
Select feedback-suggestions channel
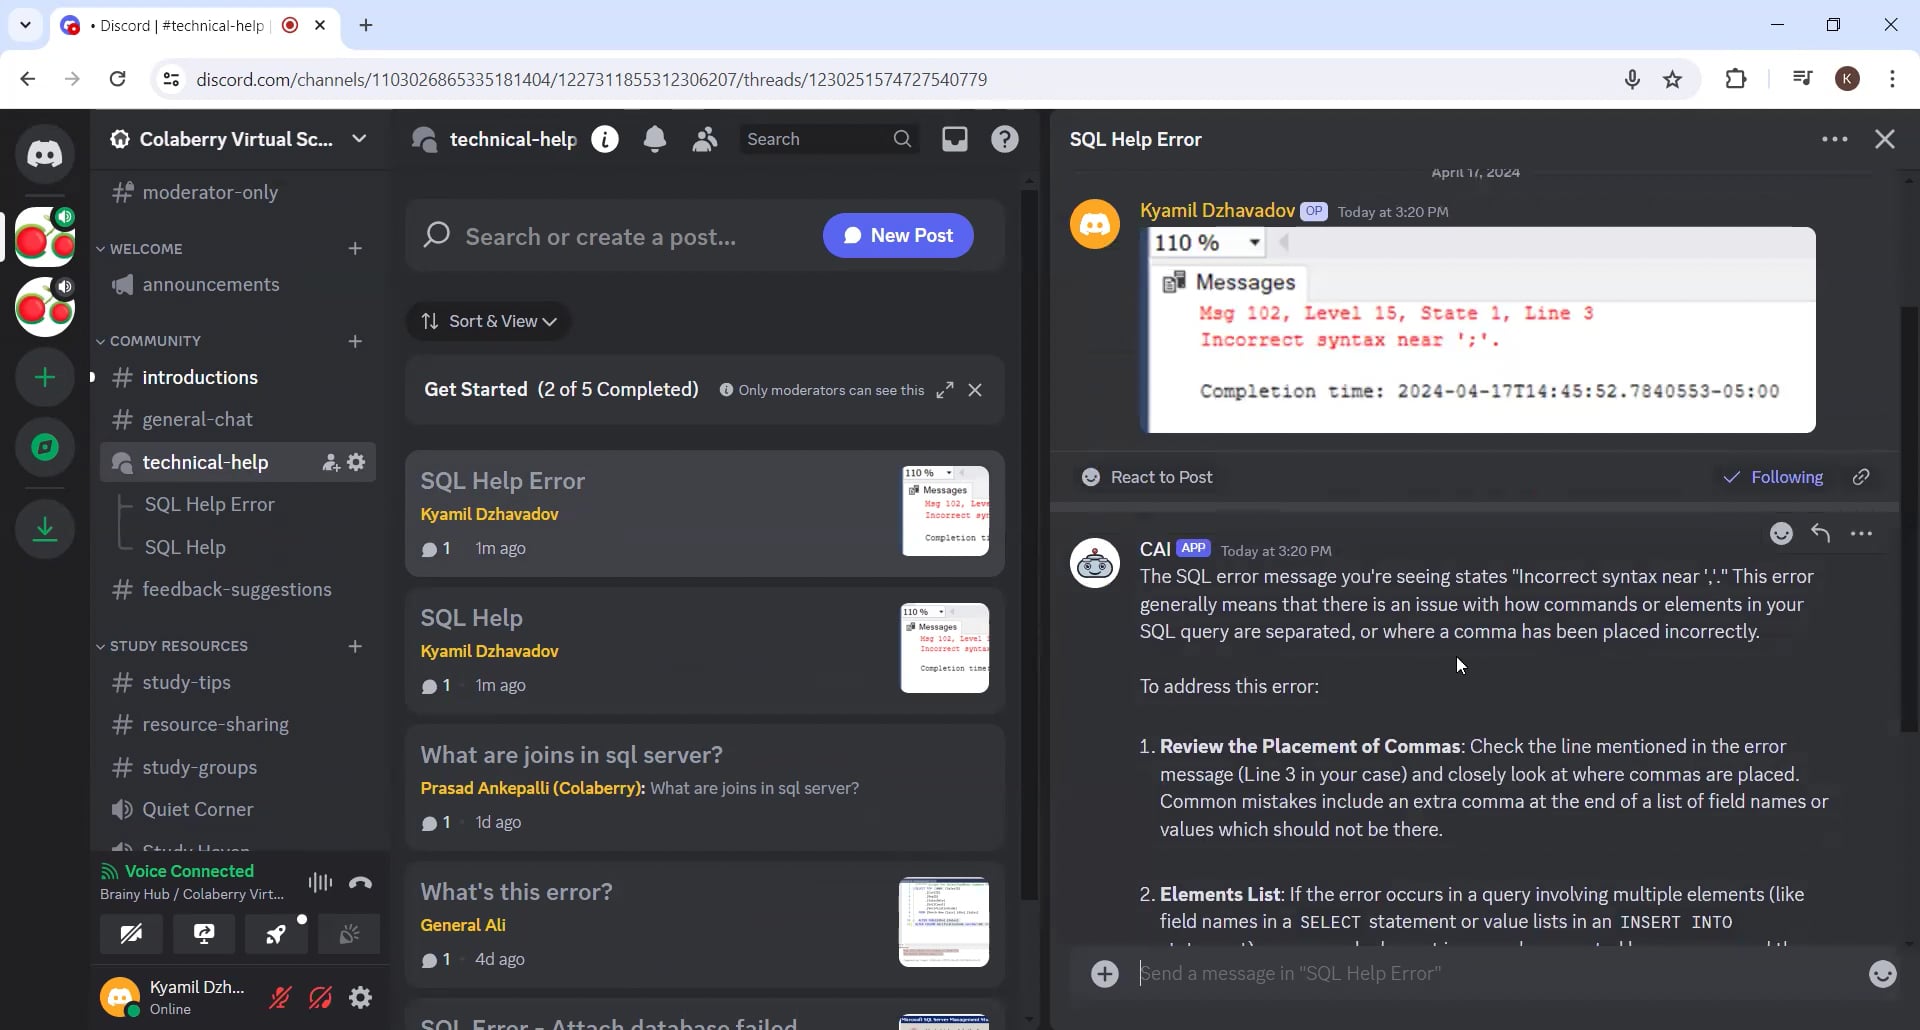point(238,589)
